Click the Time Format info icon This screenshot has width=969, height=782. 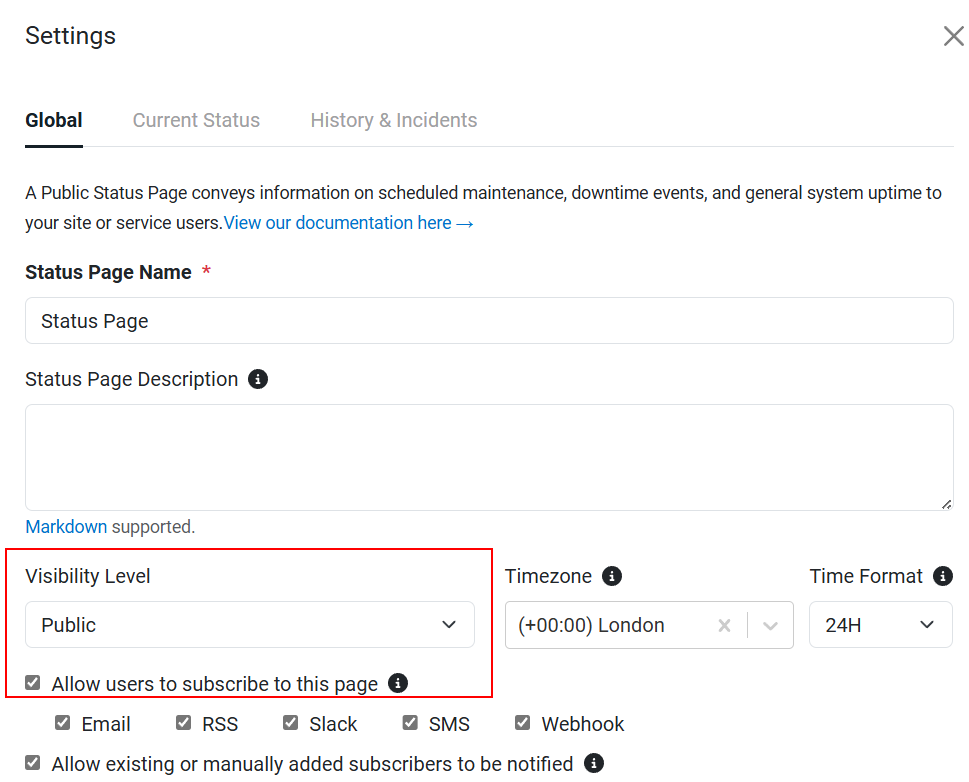click(942, 576)
